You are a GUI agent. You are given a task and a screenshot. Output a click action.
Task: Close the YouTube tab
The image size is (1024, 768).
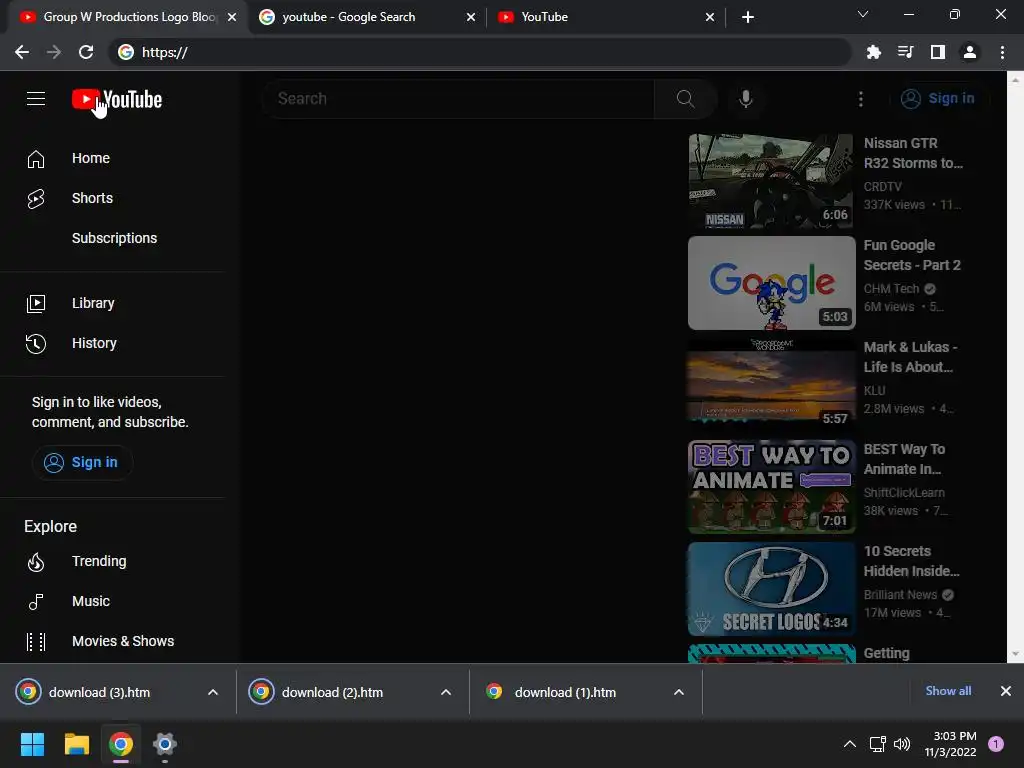coord(710,17)
